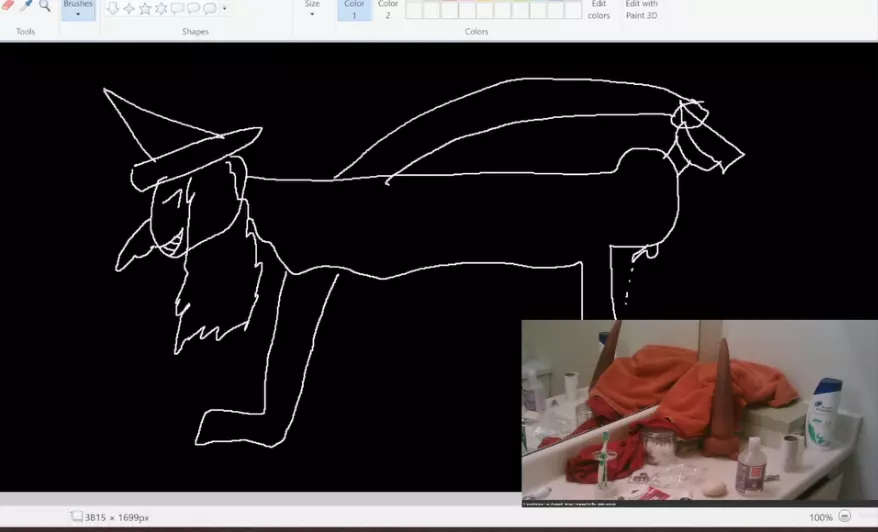The width and height of the screenshot is (878, 532).
Task: Open the Edit colors dialog
Action: [x=599, y=10]
